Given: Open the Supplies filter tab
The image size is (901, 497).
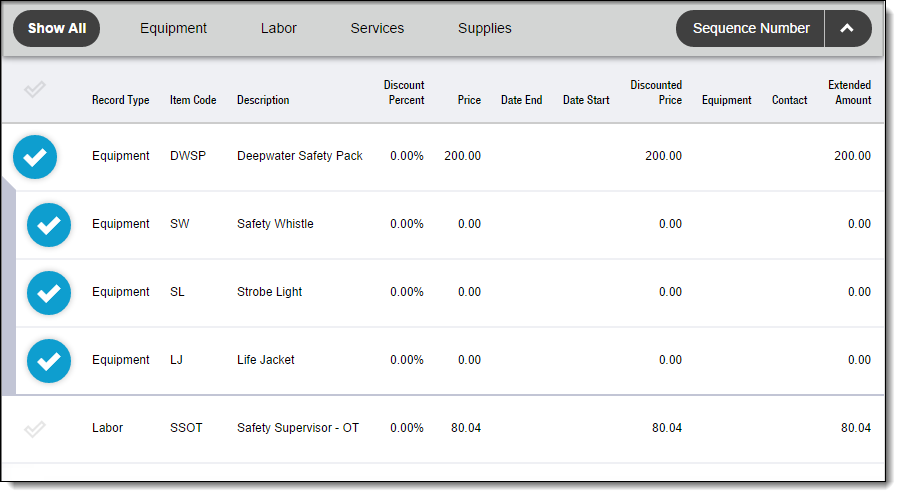Looking at the screenshot, I should pos(484,28).
